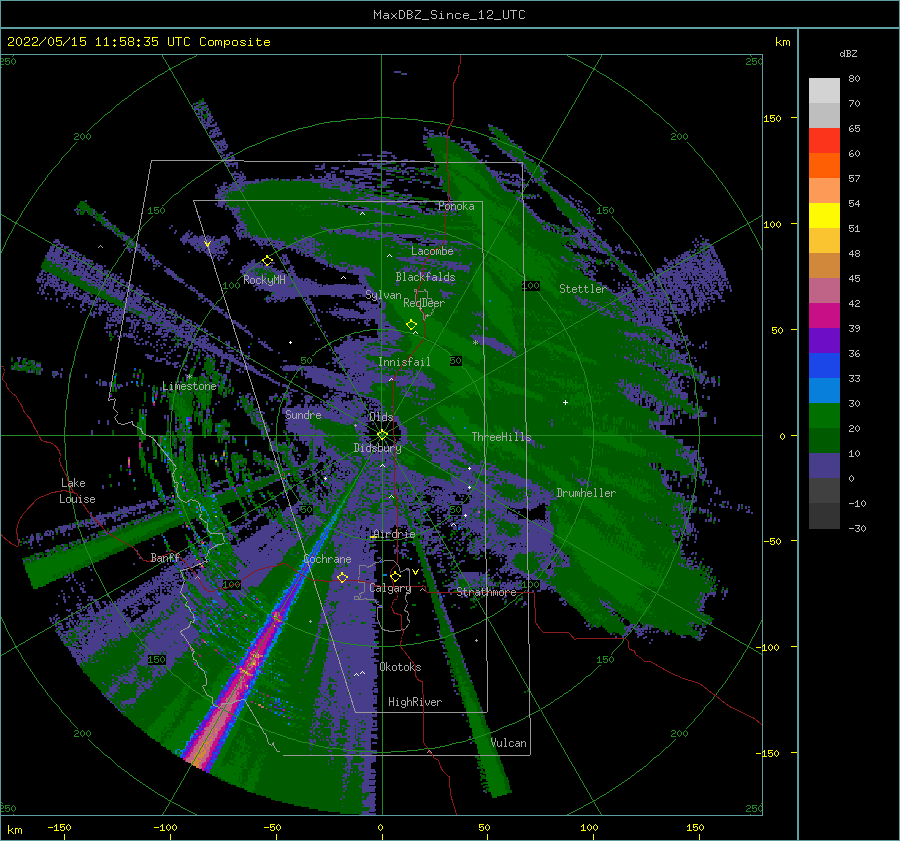Click the yellow Y marker northwest of RockyMH
The height and width of the screenshot is (841, 900).
(207, 244)
